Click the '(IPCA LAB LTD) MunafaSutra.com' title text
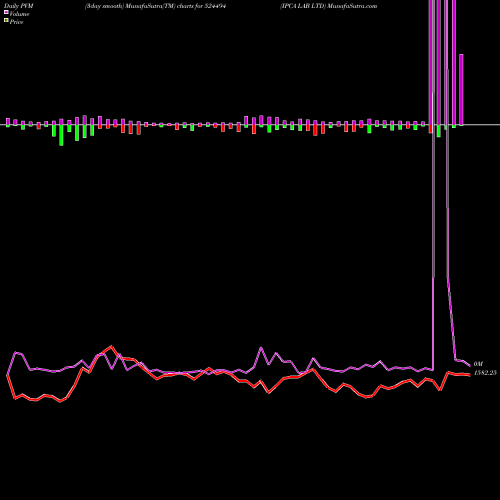The width and height of the screenshot is (500, 500). pos(328,6)
